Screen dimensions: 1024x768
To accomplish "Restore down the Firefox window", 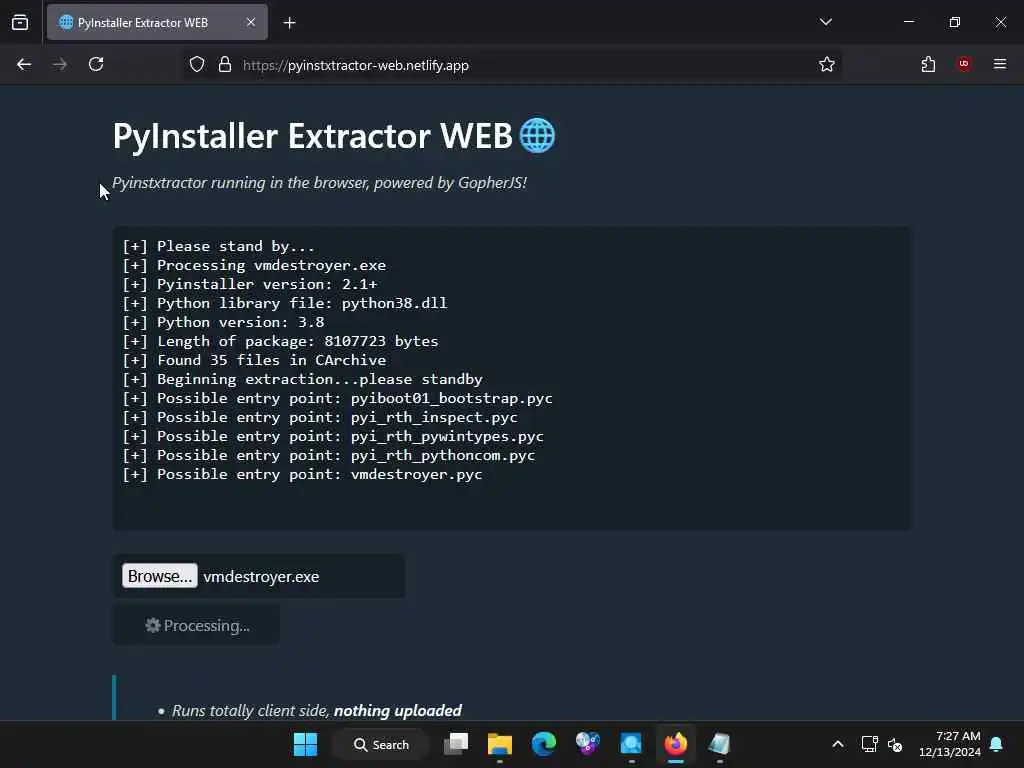I will pos(955,22).
